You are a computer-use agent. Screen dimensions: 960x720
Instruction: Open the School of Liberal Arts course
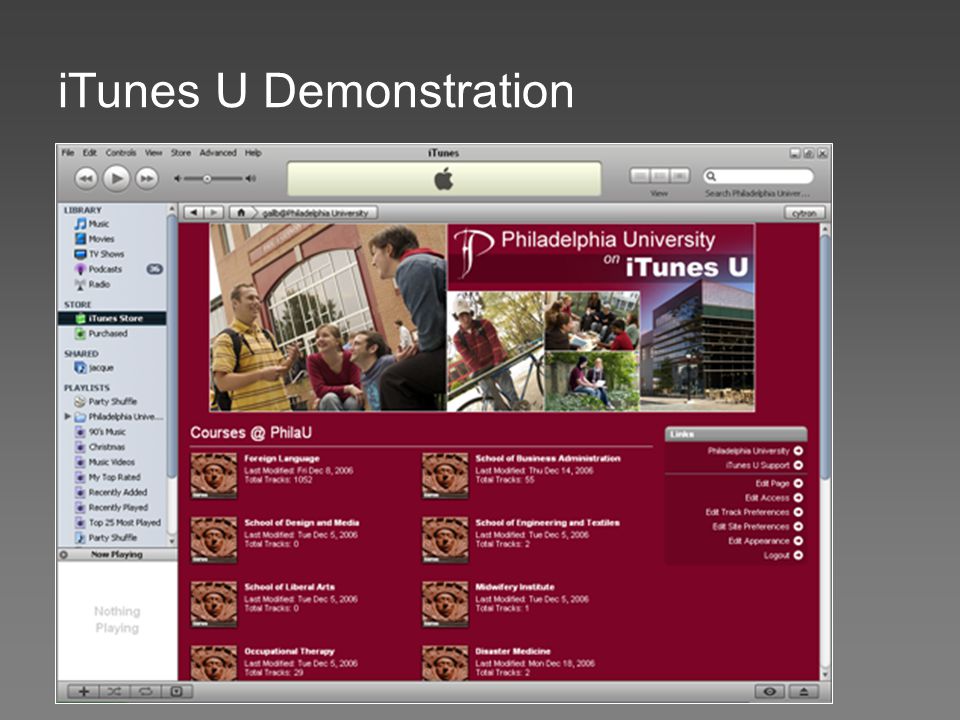[290, 587]
